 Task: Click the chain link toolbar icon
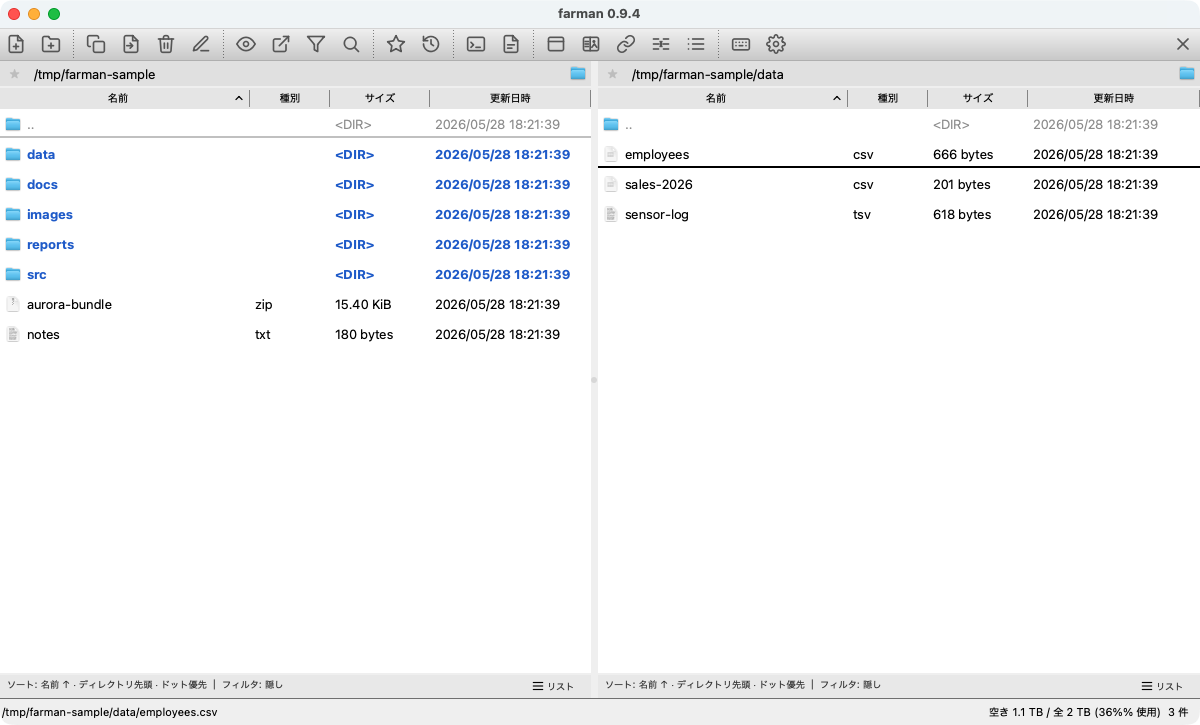click(x=626, y=44)
